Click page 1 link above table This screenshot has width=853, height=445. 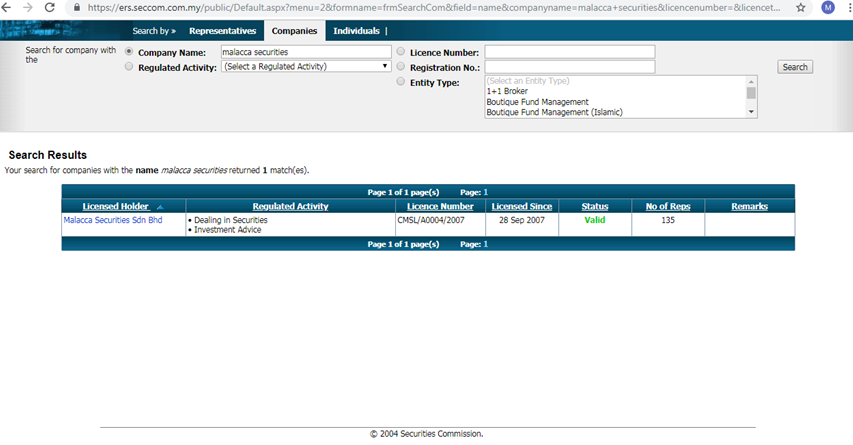486,192
